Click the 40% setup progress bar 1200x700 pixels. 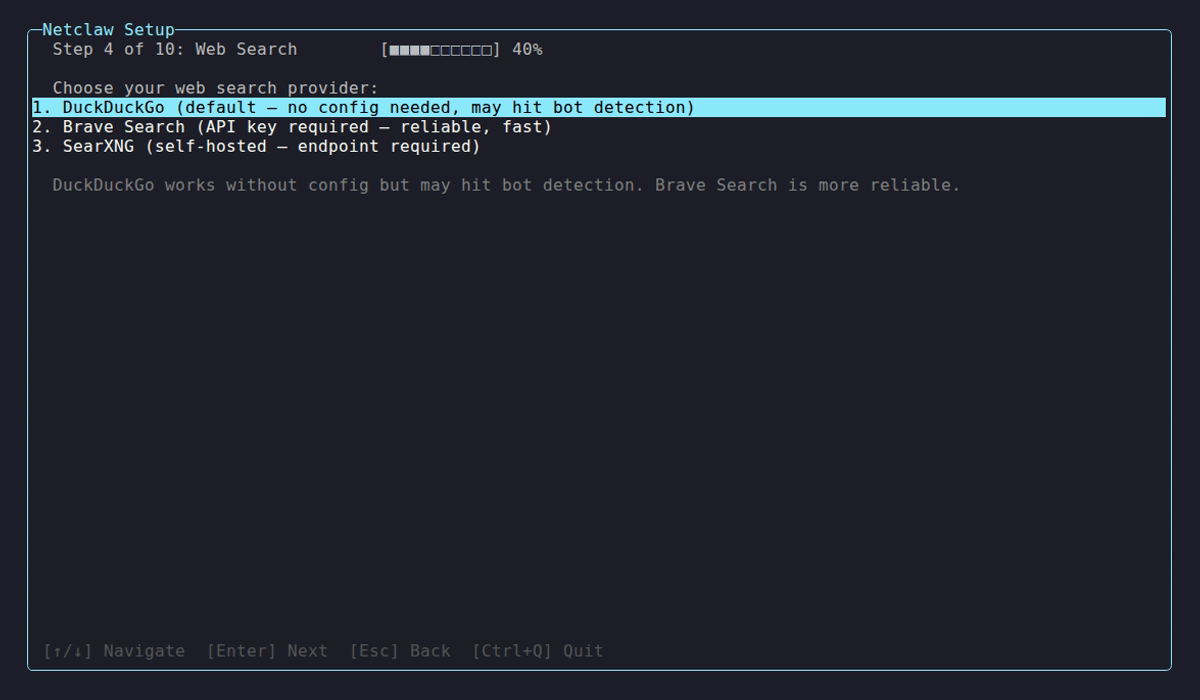tap(440, 49)
